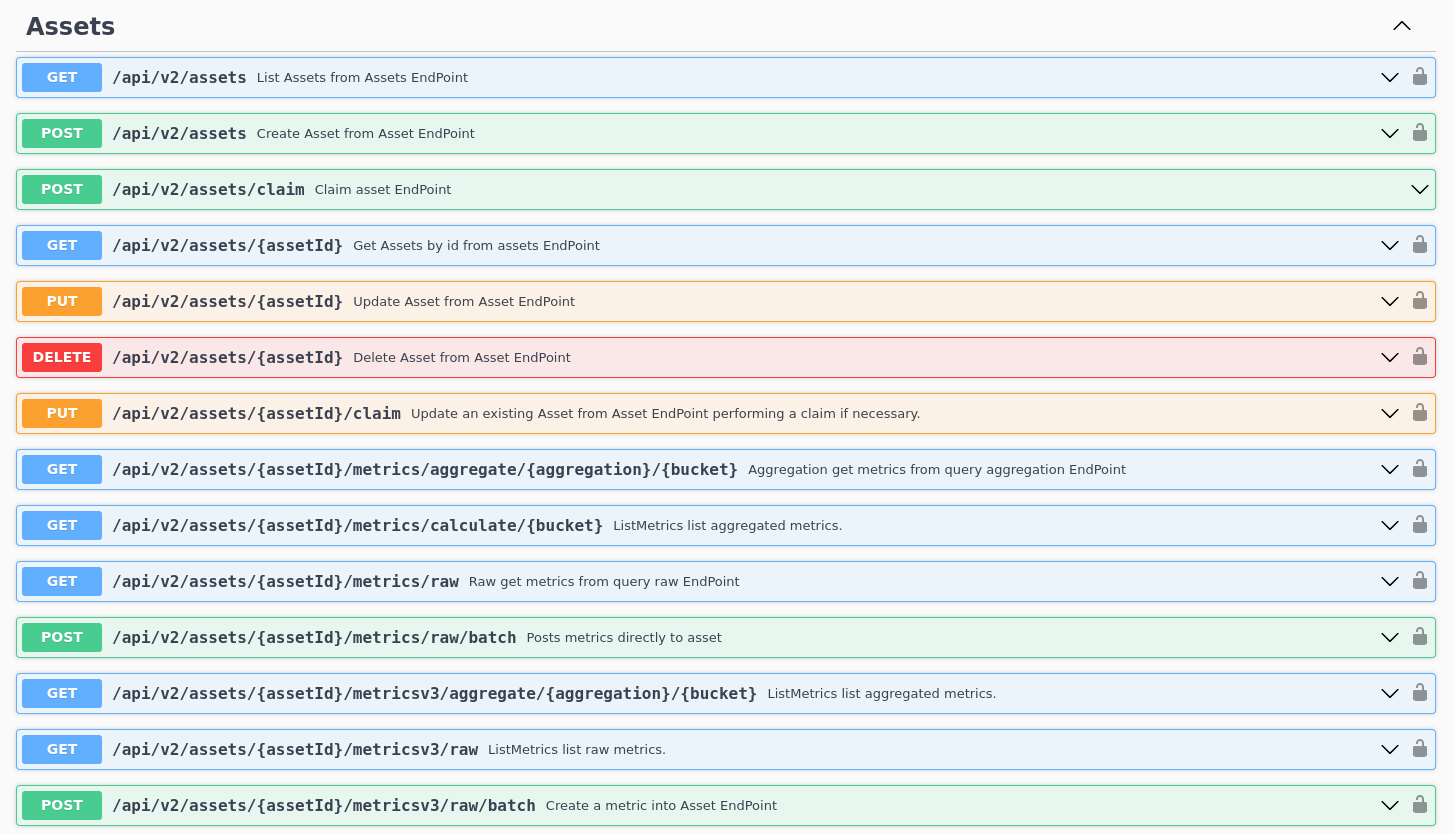The image size is (1454, 834).
Task: Click POST badge on metricsv3/raw/batch row
Action: (62, 805)
